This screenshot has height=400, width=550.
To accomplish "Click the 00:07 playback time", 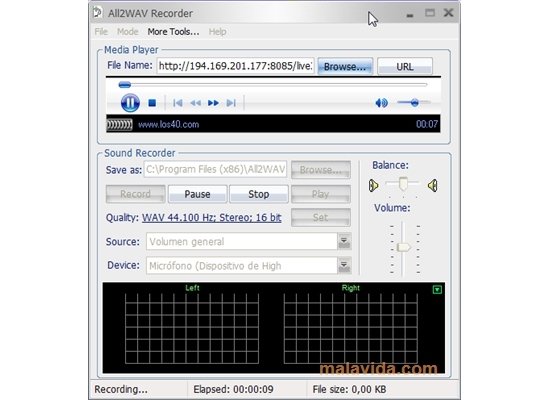I will point(427,124).
